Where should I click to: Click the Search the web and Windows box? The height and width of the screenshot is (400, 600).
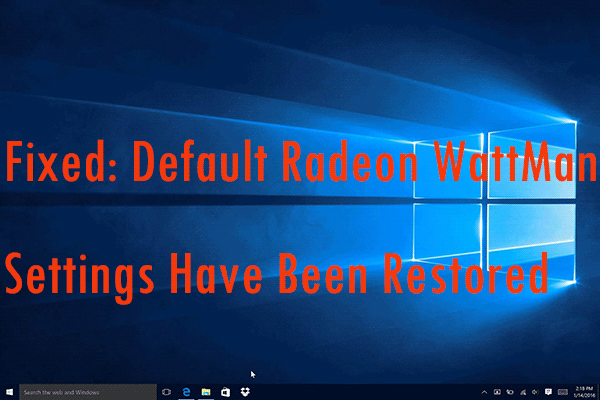click(x=88, y=392)
